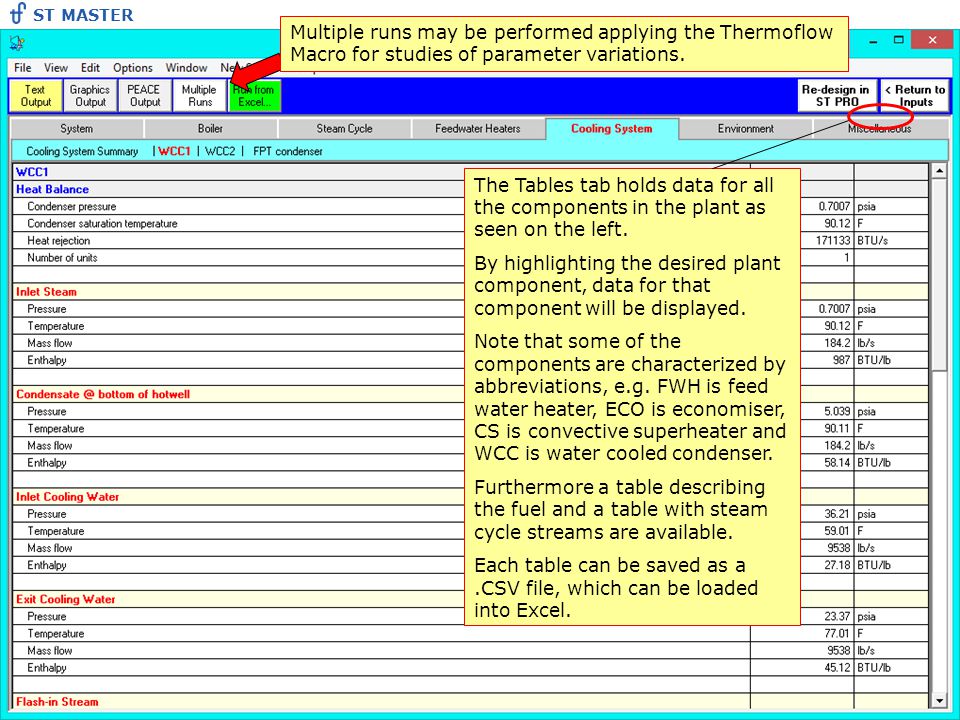Switch to the Miscellaneous tab
The image size is (960, 720).
(880, 129)
